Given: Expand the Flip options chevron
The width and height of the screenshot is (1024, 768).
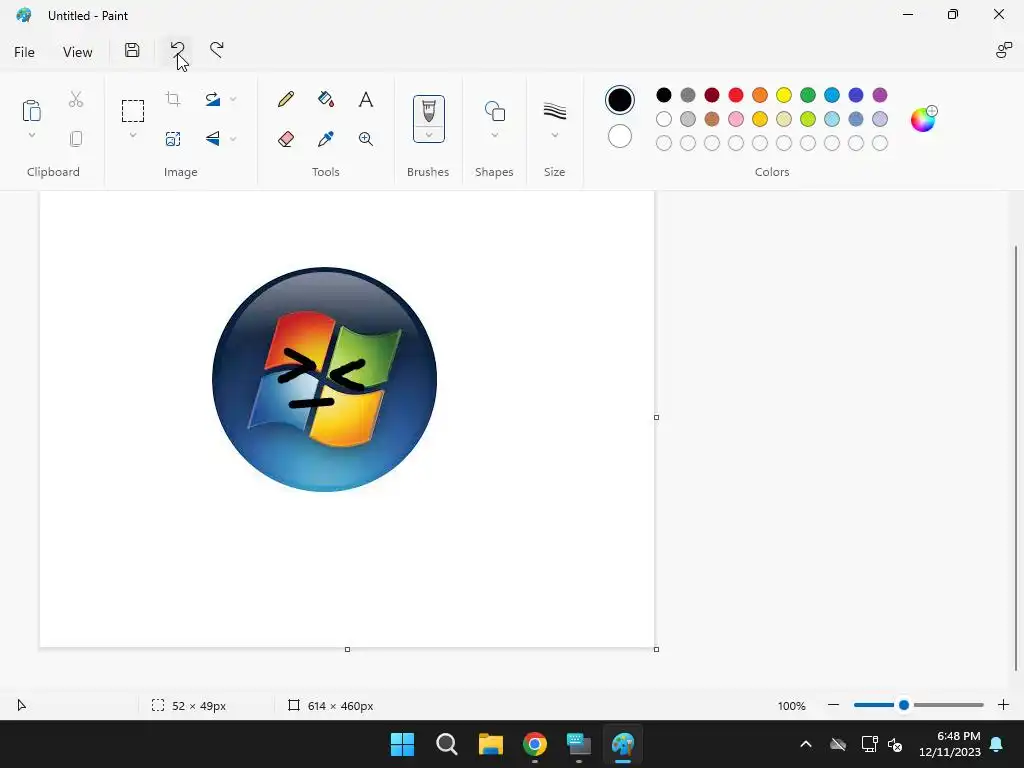Looking at the screenshot, I should pos(233,139).
